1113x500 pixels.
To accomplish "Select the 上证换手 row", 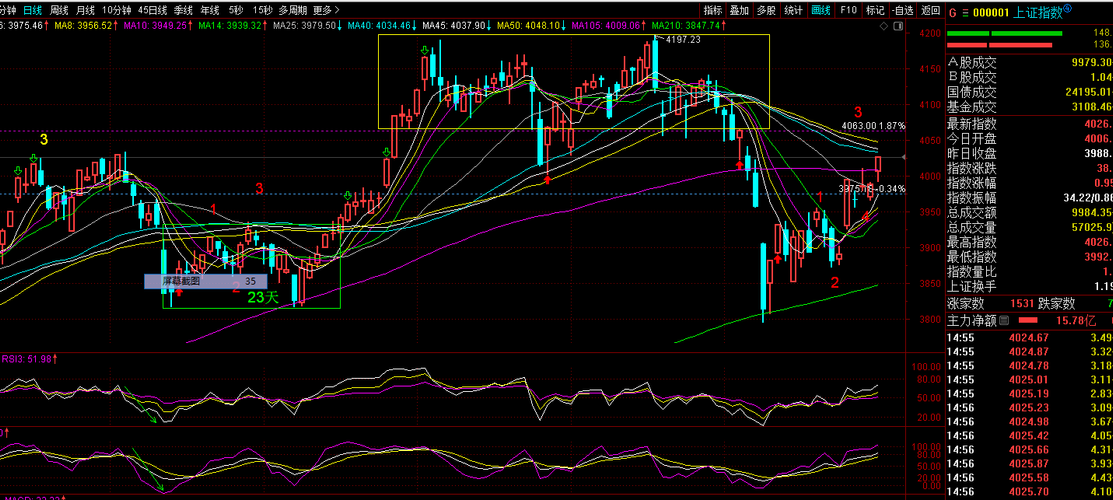I will point(1029,286).
